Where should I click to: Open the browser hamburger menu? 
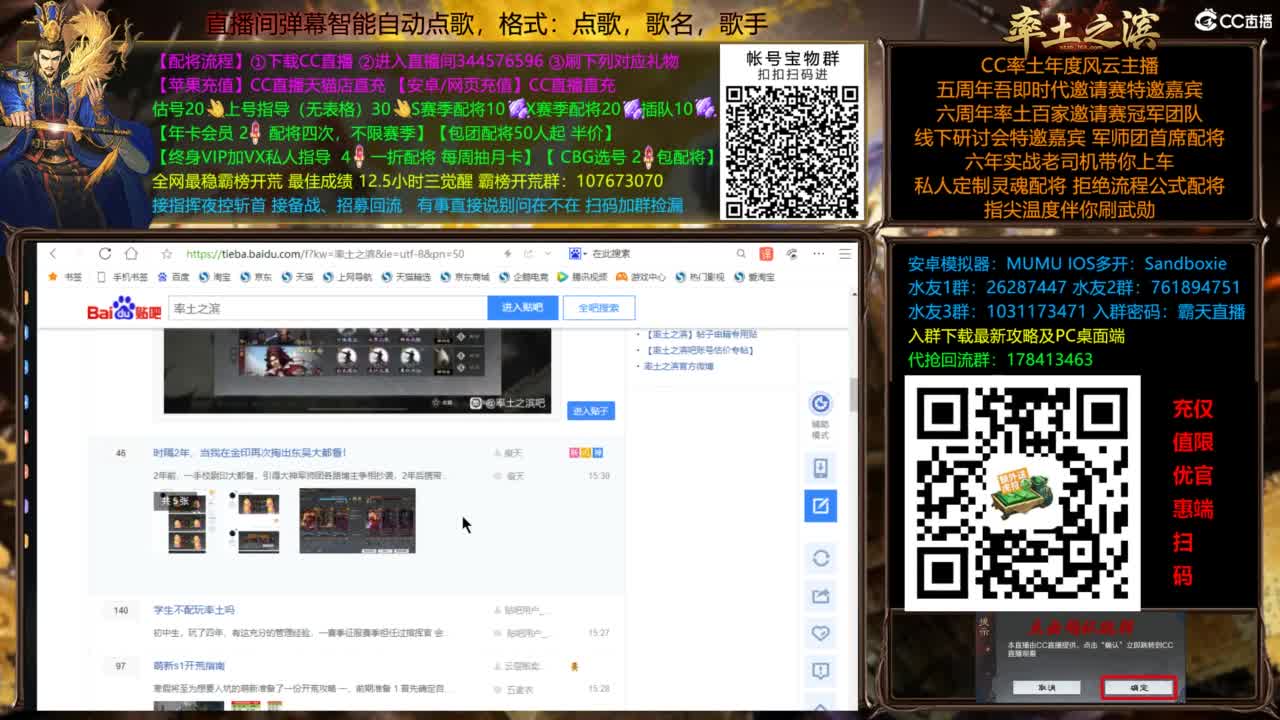(x=845, y=254)
